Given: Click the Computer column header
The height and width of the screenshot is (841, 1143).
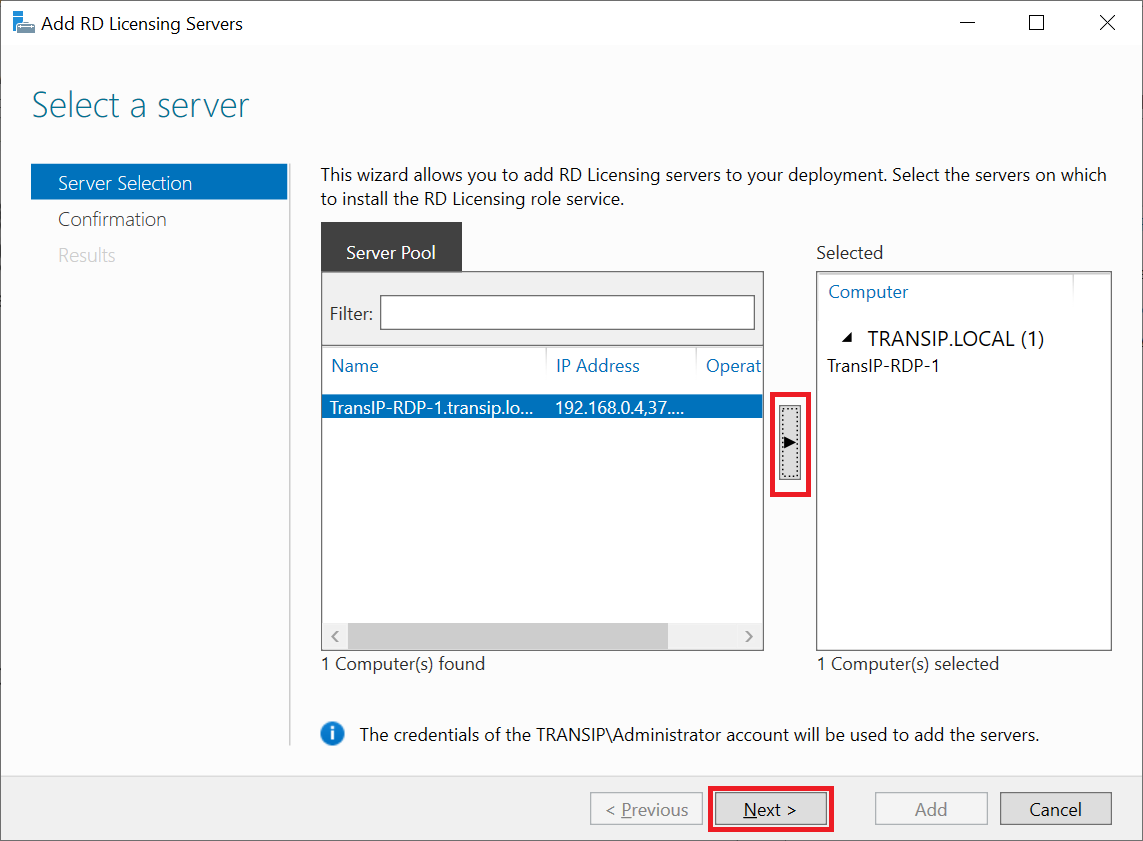Looking at the screenshot, I should [x=868, y=292].
